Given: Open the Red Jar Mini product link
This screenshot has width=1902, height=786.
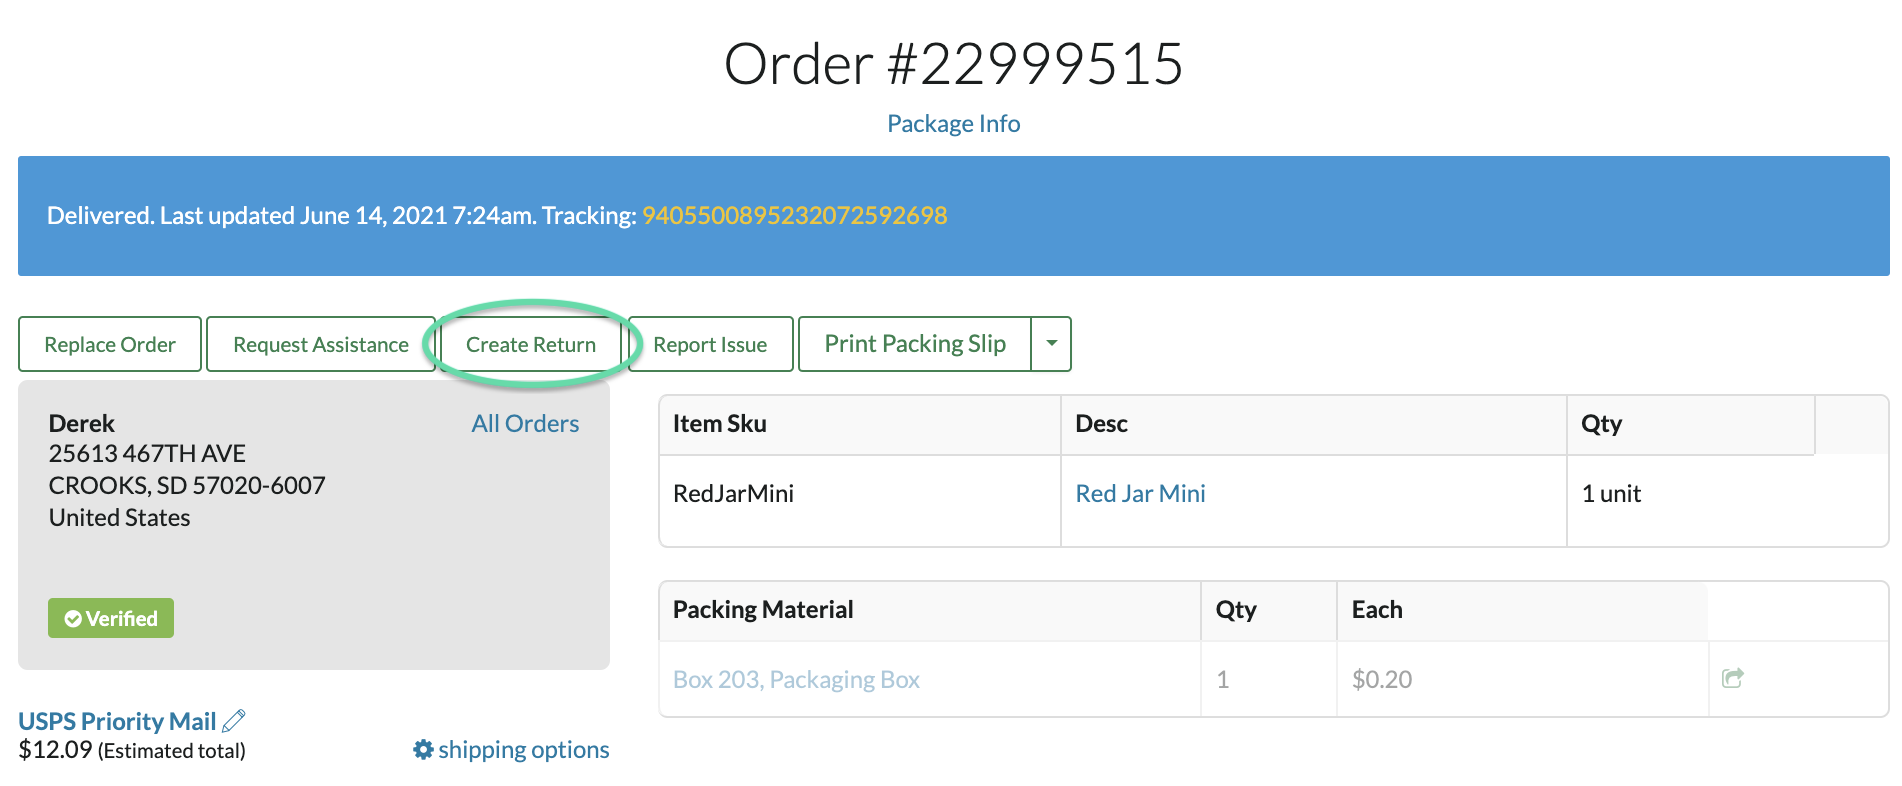Looking at the screenshot, I should [1141, 494].
